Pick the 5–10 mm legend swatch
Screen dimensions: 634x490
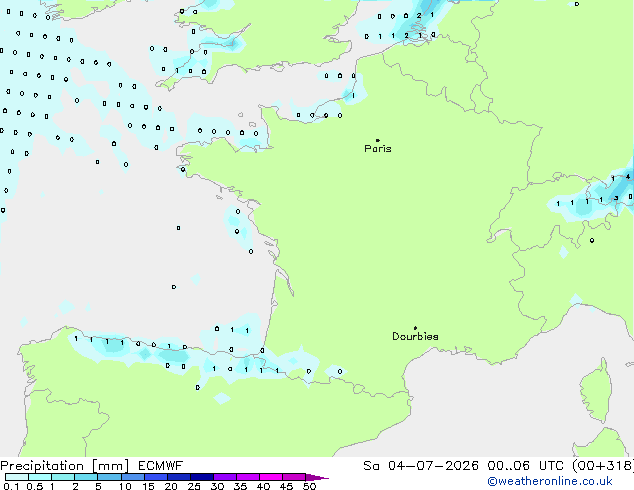click(109, 477)
